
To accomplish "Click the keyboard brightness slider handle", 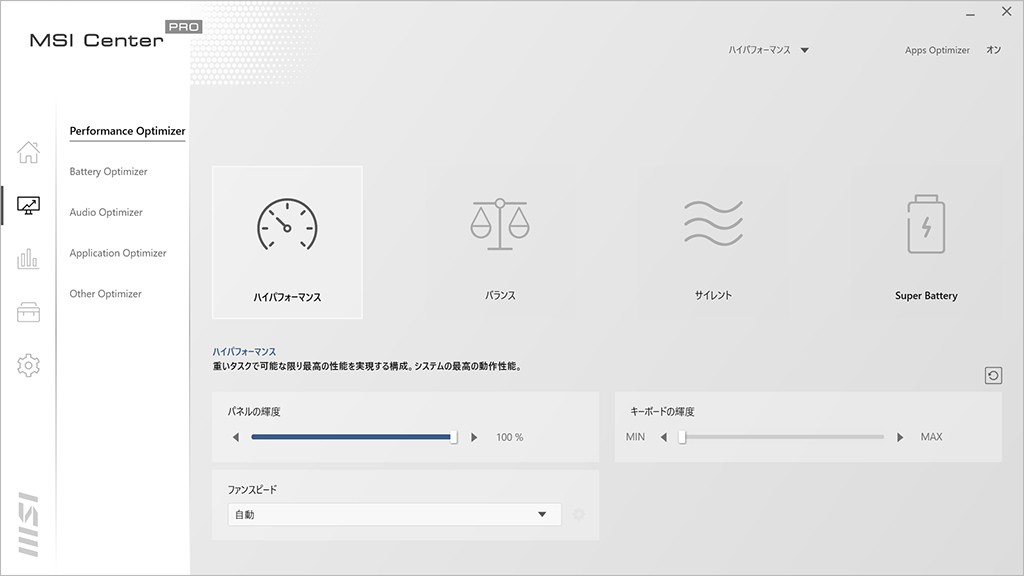I will [682, 437].
